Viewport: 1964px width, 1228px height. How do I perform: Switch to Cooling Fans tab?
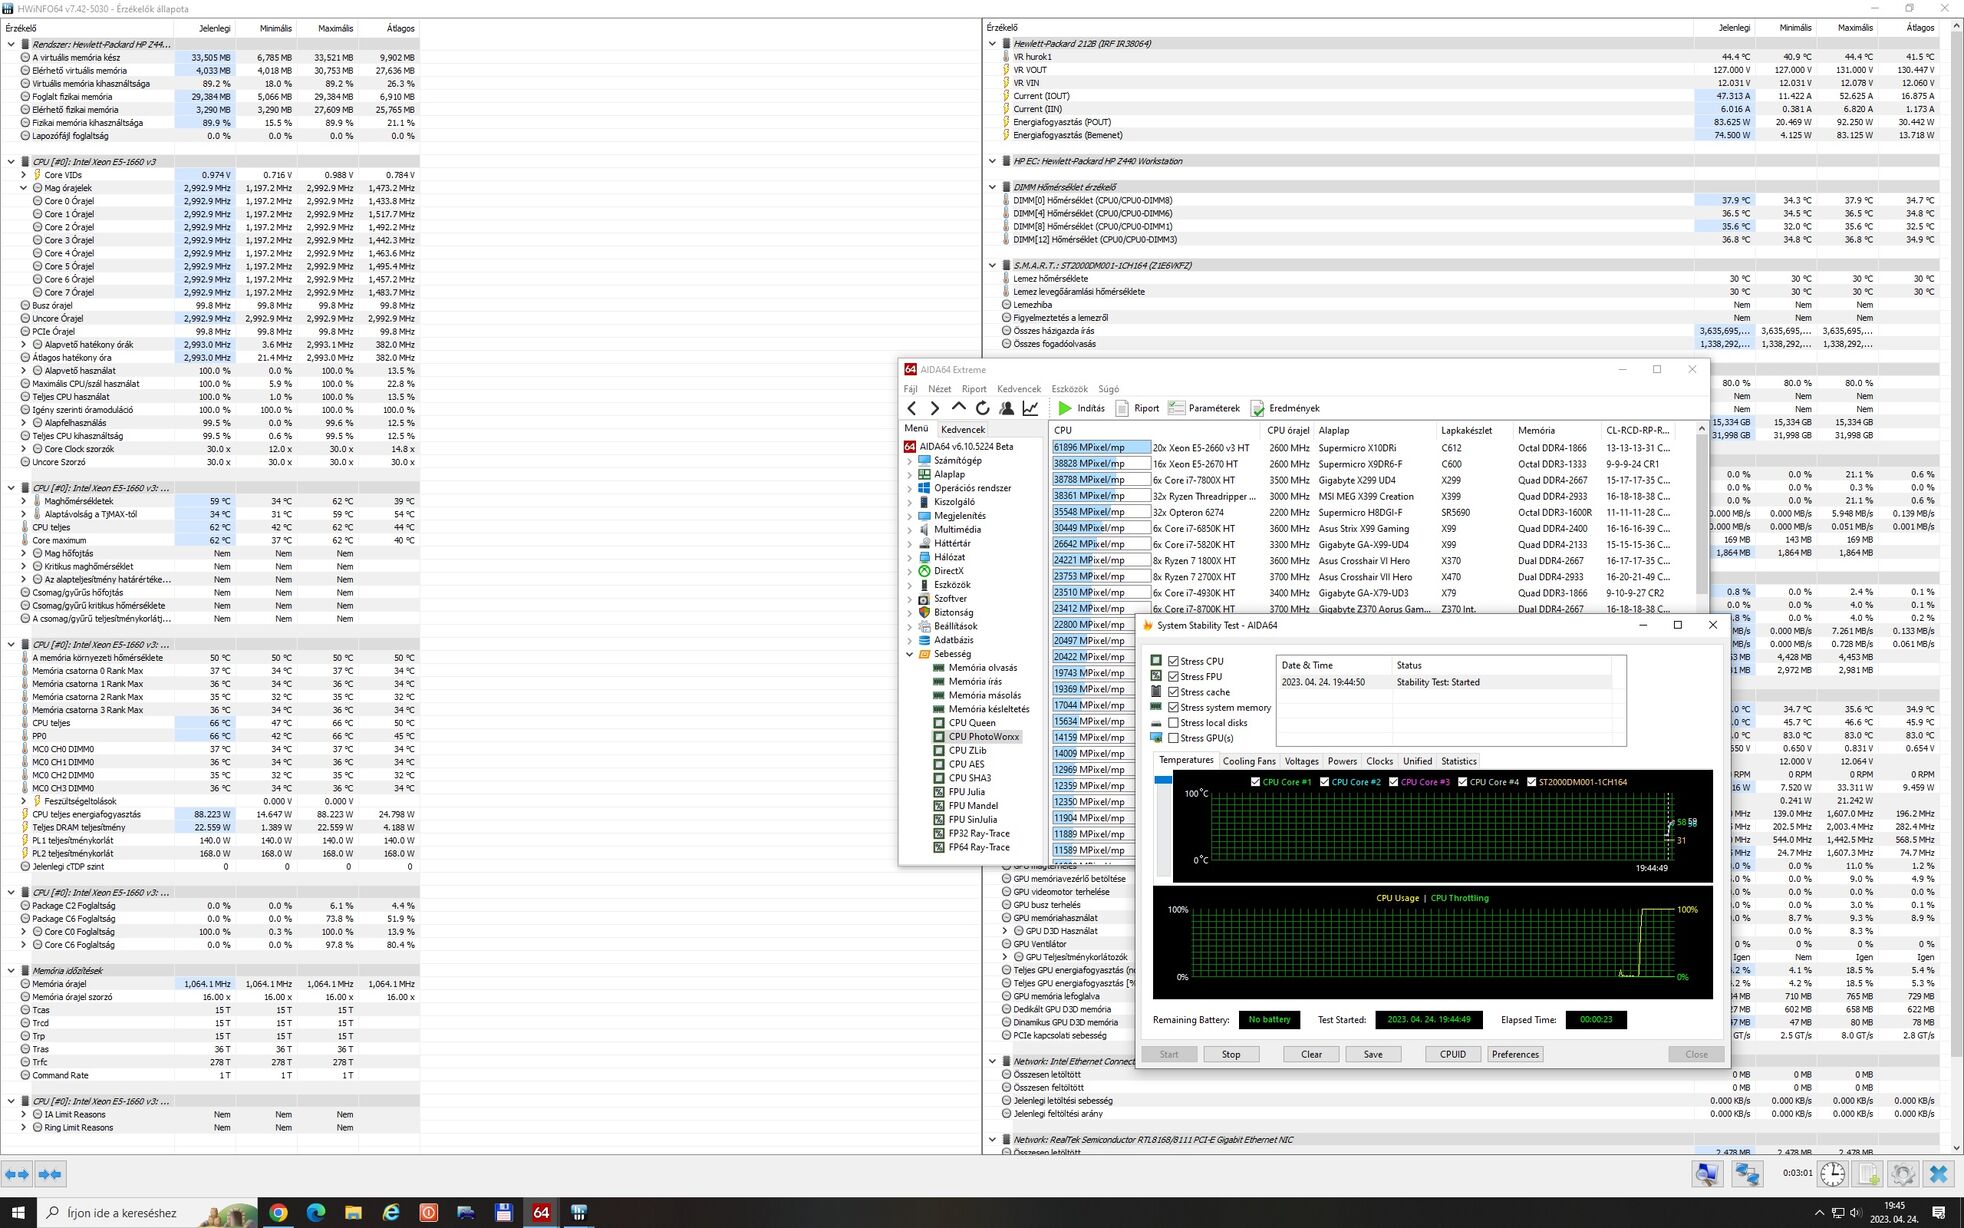click(x=1249, y=761)
